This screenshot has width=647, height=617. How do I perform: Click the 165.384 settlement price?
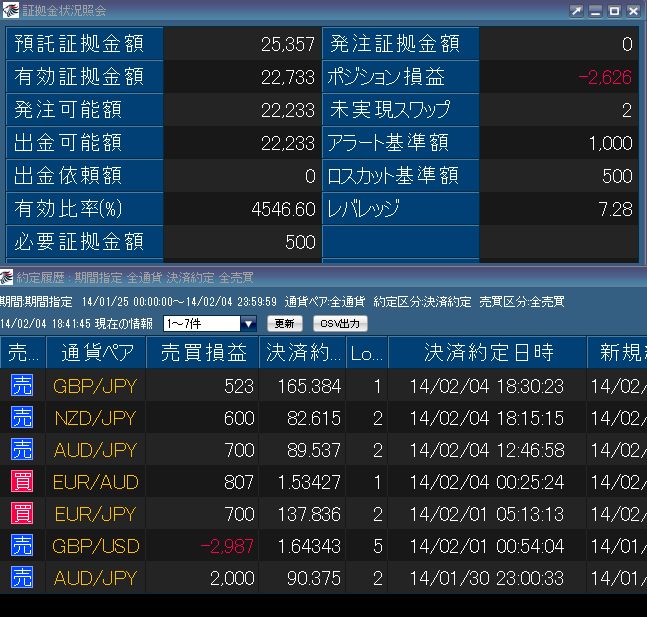point(309,386)
